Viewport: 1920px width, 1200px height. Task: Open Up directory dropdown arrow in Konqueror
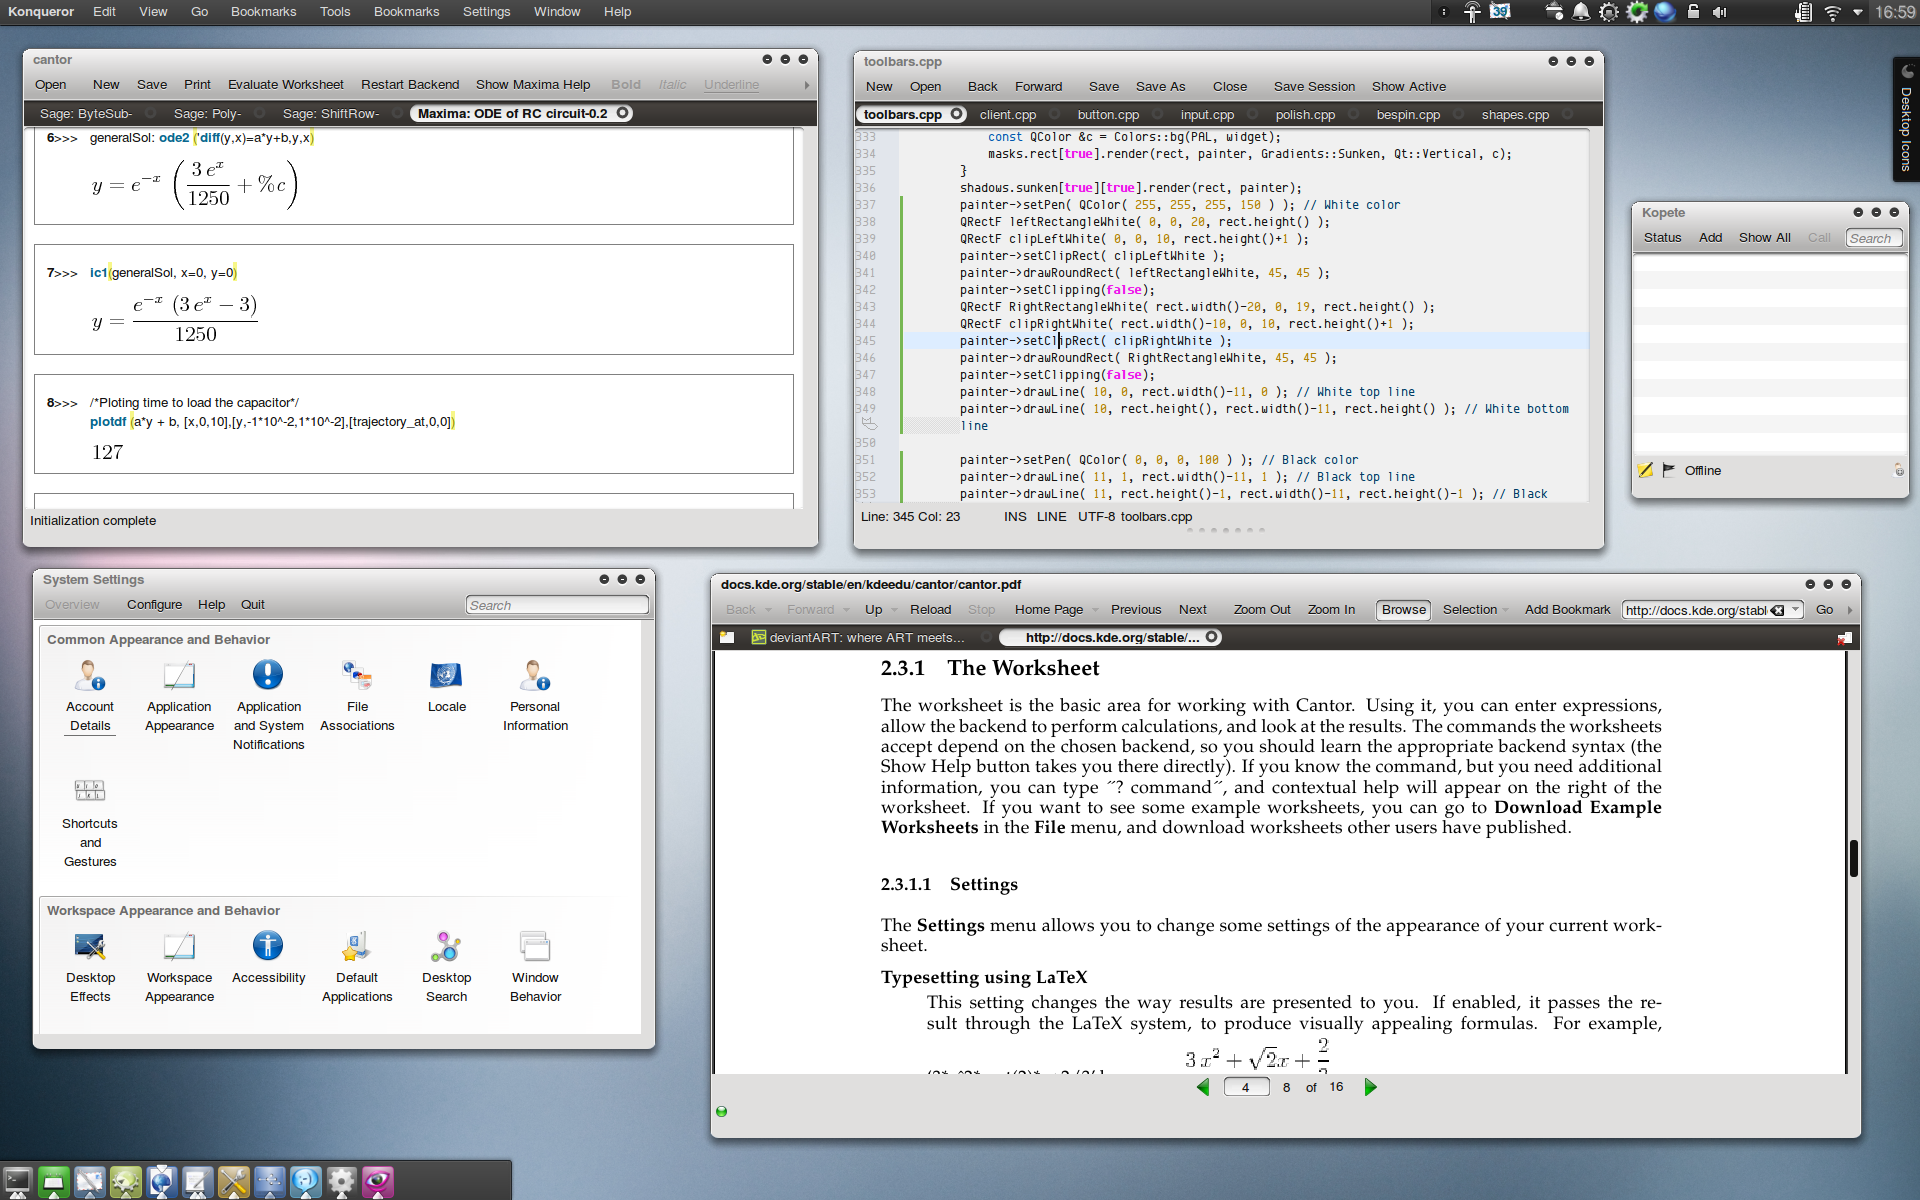tap(894, 610)
